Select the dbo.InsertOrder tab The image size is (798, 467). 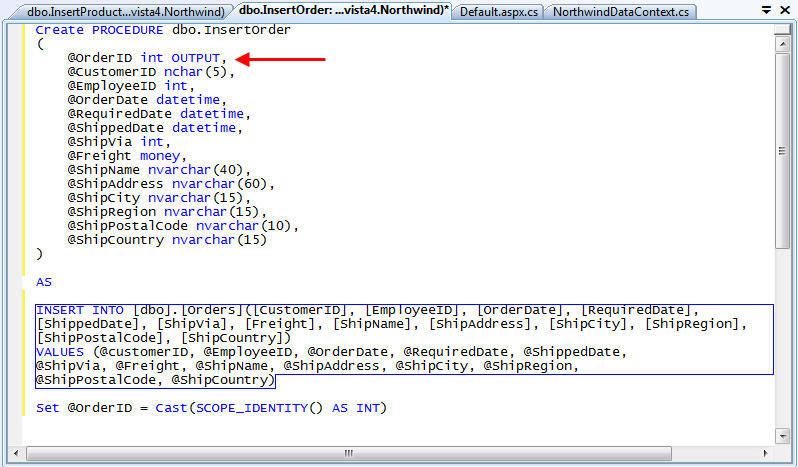(344, 11)
